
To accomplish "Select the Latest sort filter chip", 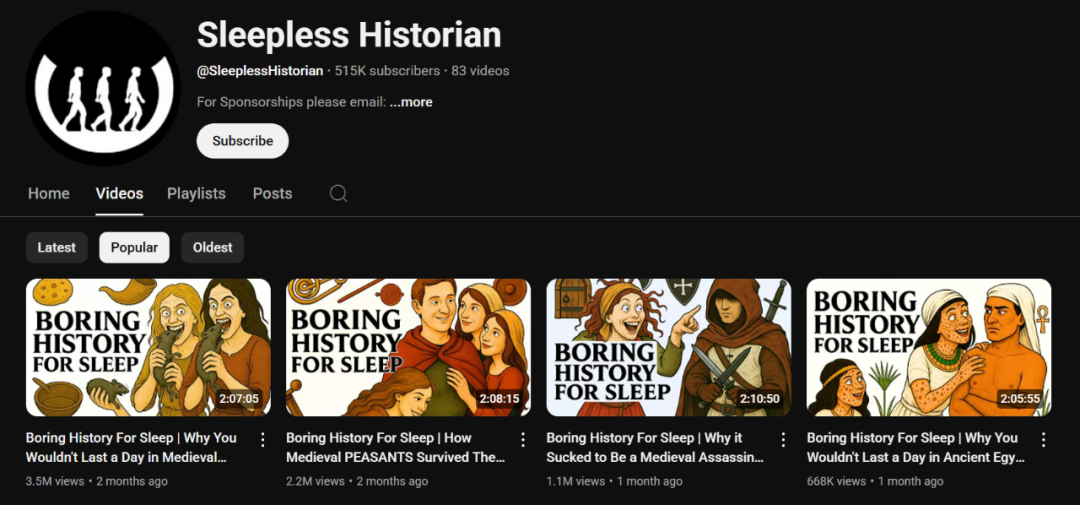I will click(x=57, y=247).
